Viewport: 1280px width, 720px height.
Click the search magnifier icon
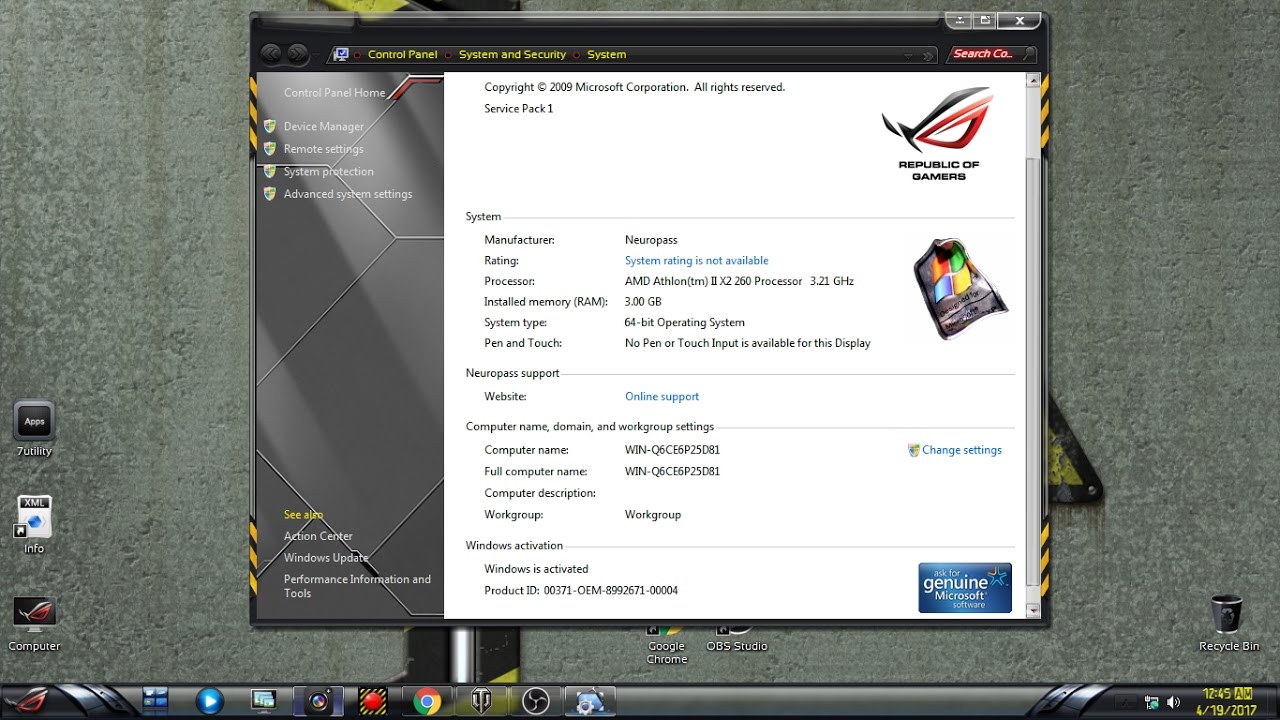1029,54
